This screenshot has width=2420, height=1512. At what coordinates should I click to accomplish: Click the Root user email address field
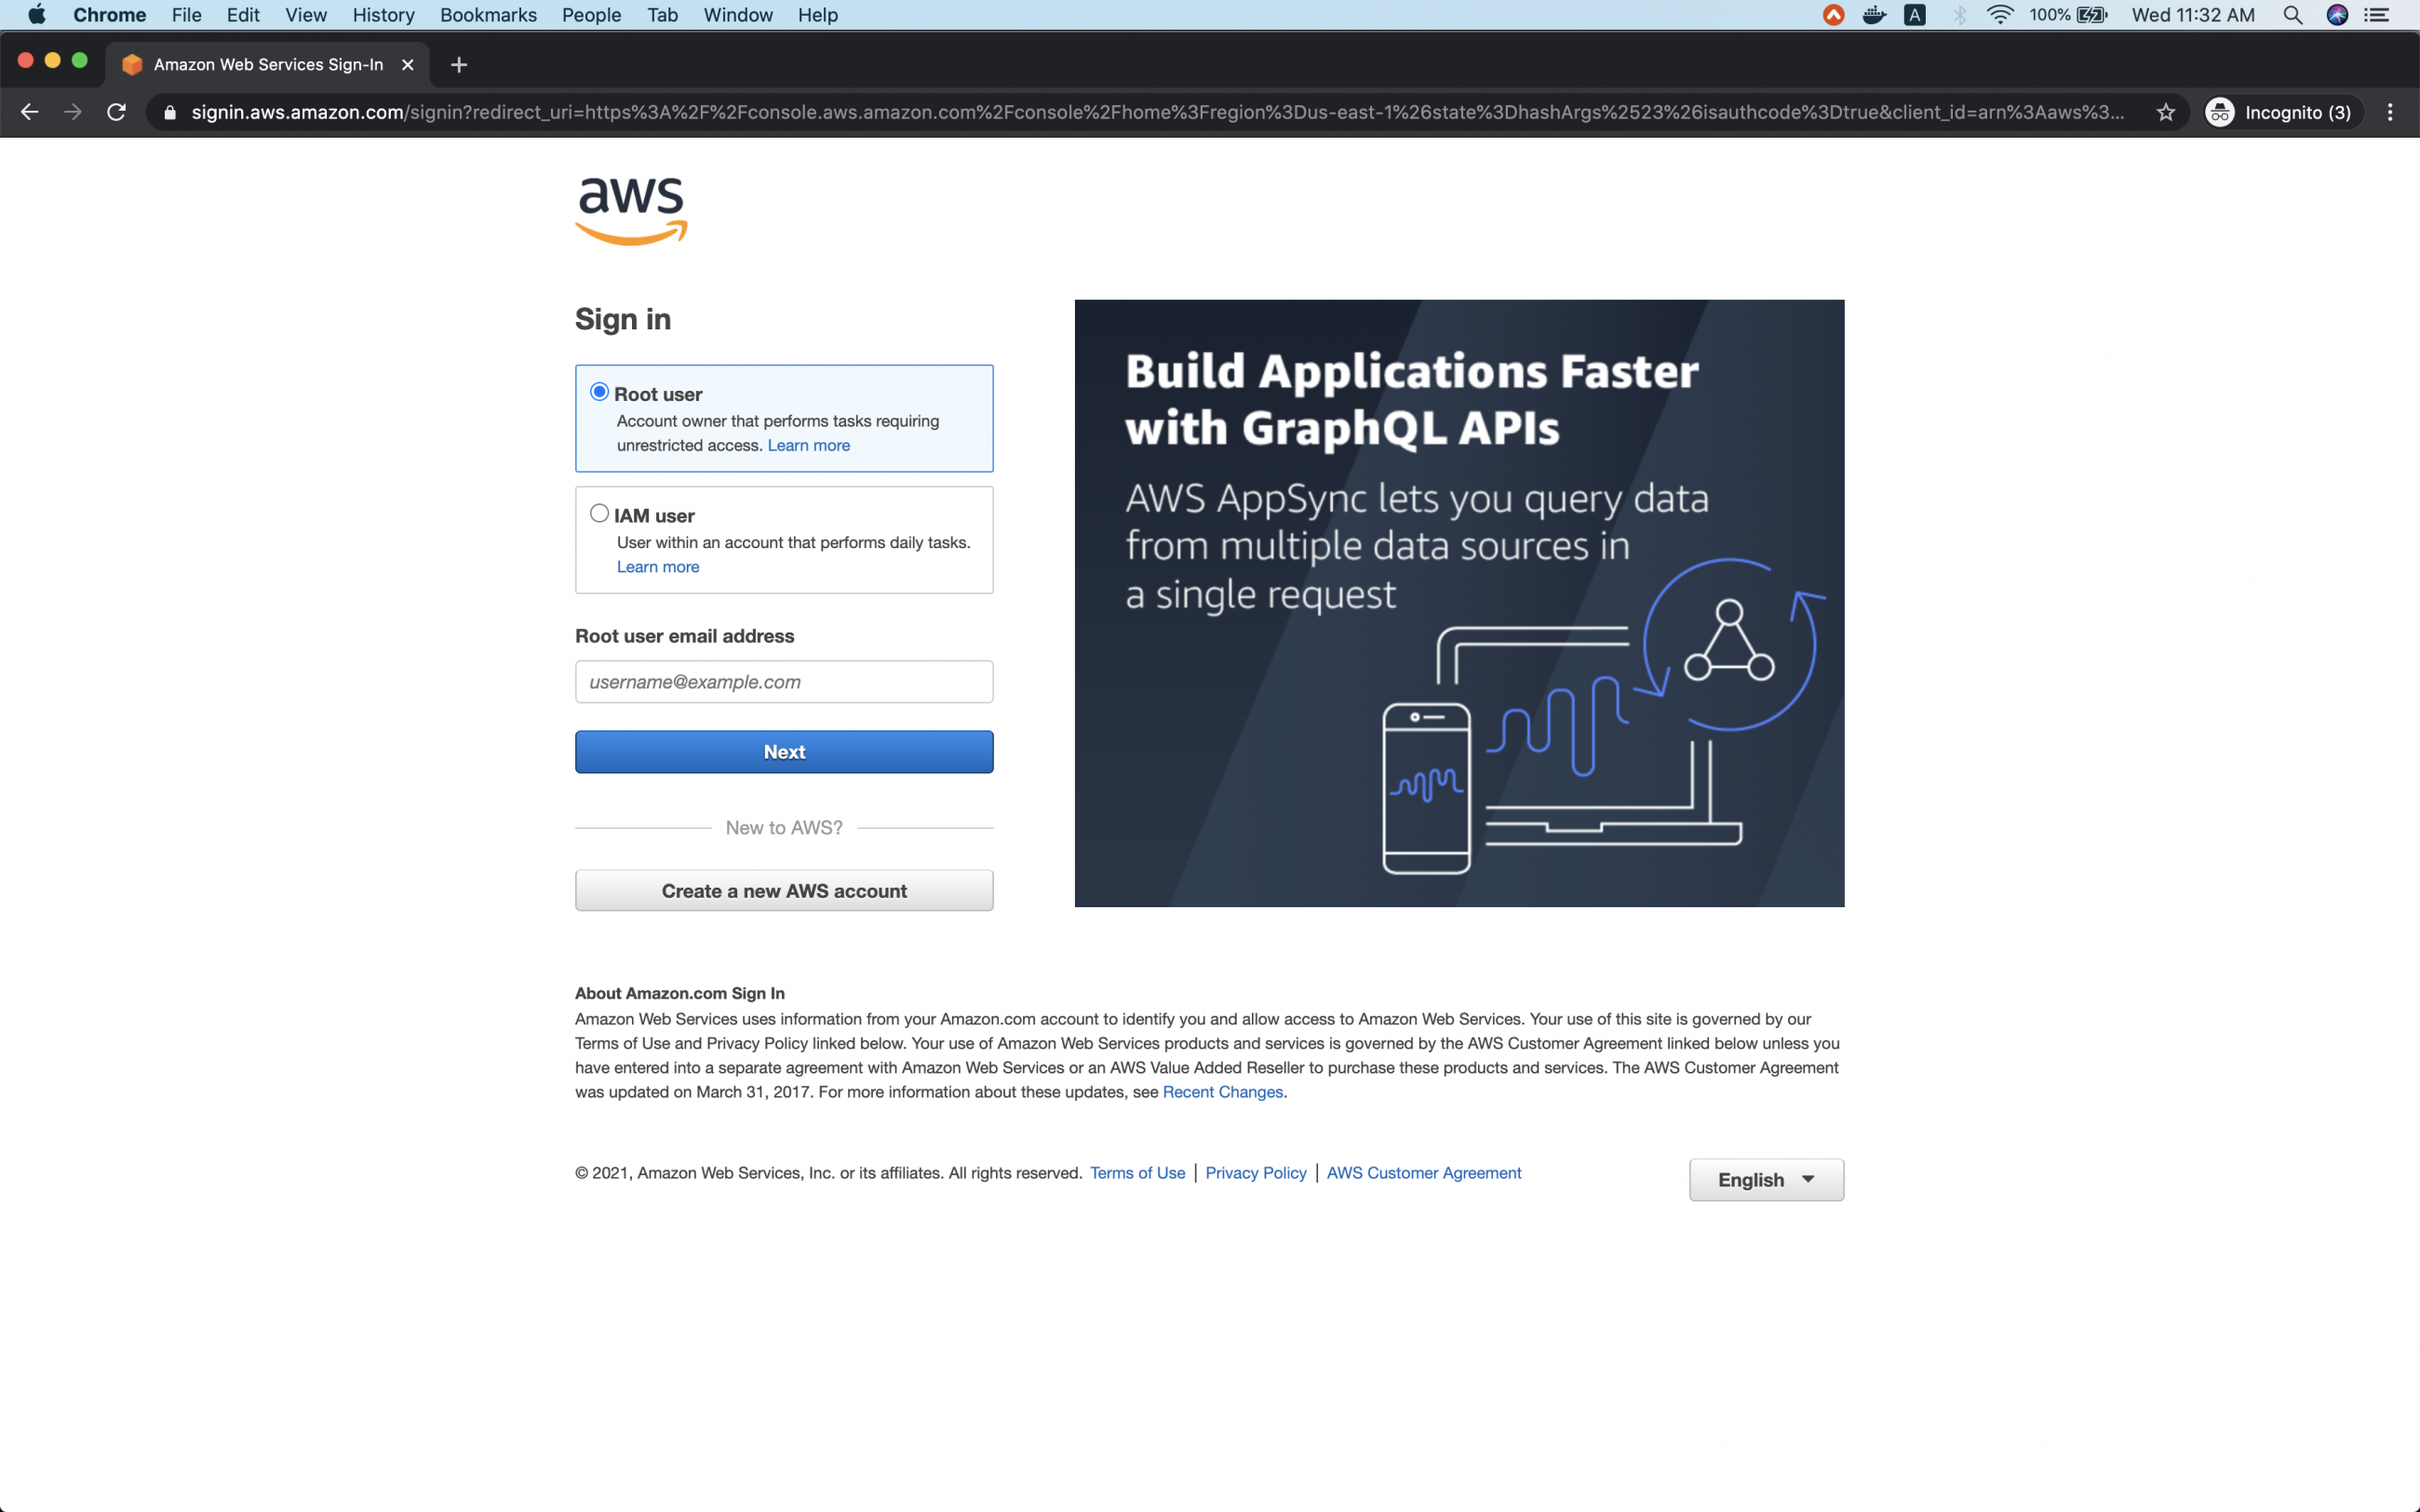pos(783,681)
